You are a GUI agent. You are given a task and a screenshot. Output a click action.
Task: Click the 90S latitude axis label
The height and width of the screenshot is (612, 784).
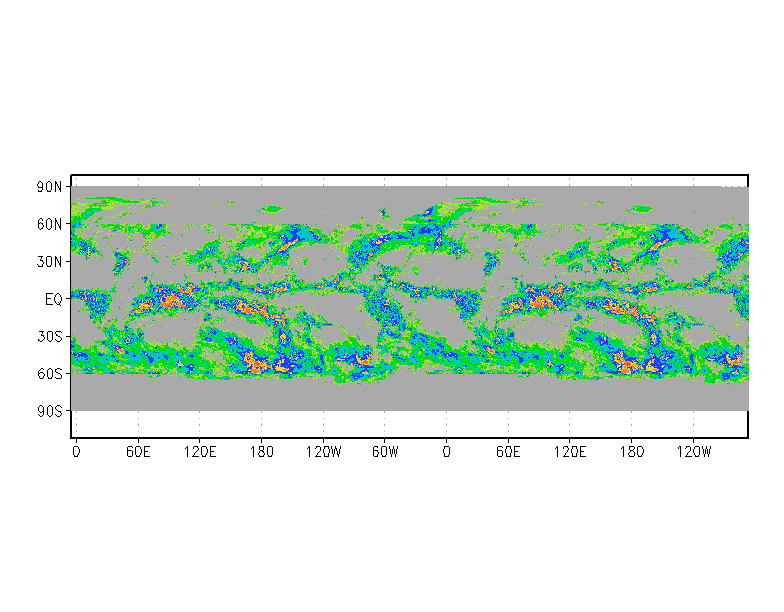click(x=50, y=411)
